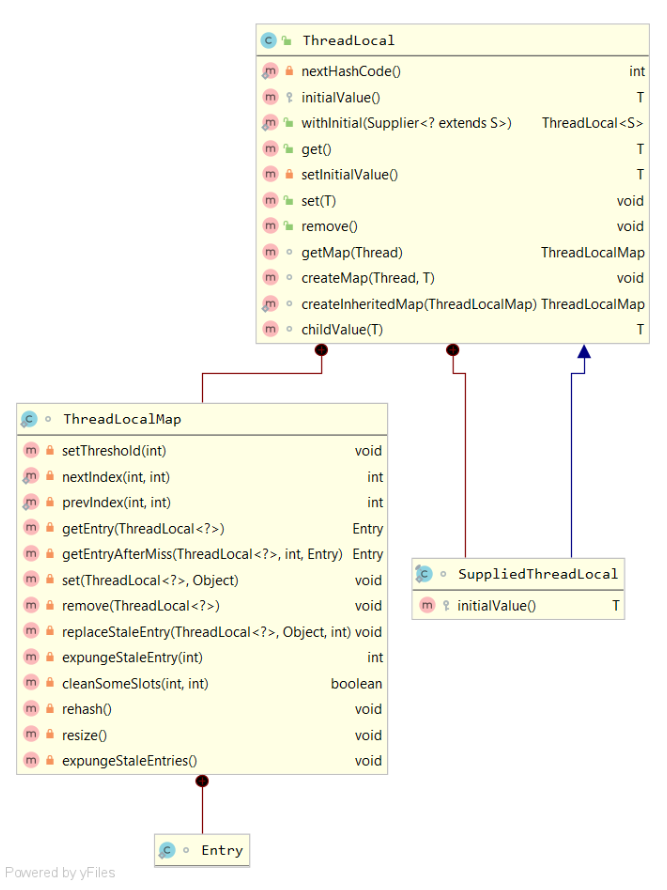
Task: Select the SuppliedThreadLocal class title
Action: [x=538, y=574]
